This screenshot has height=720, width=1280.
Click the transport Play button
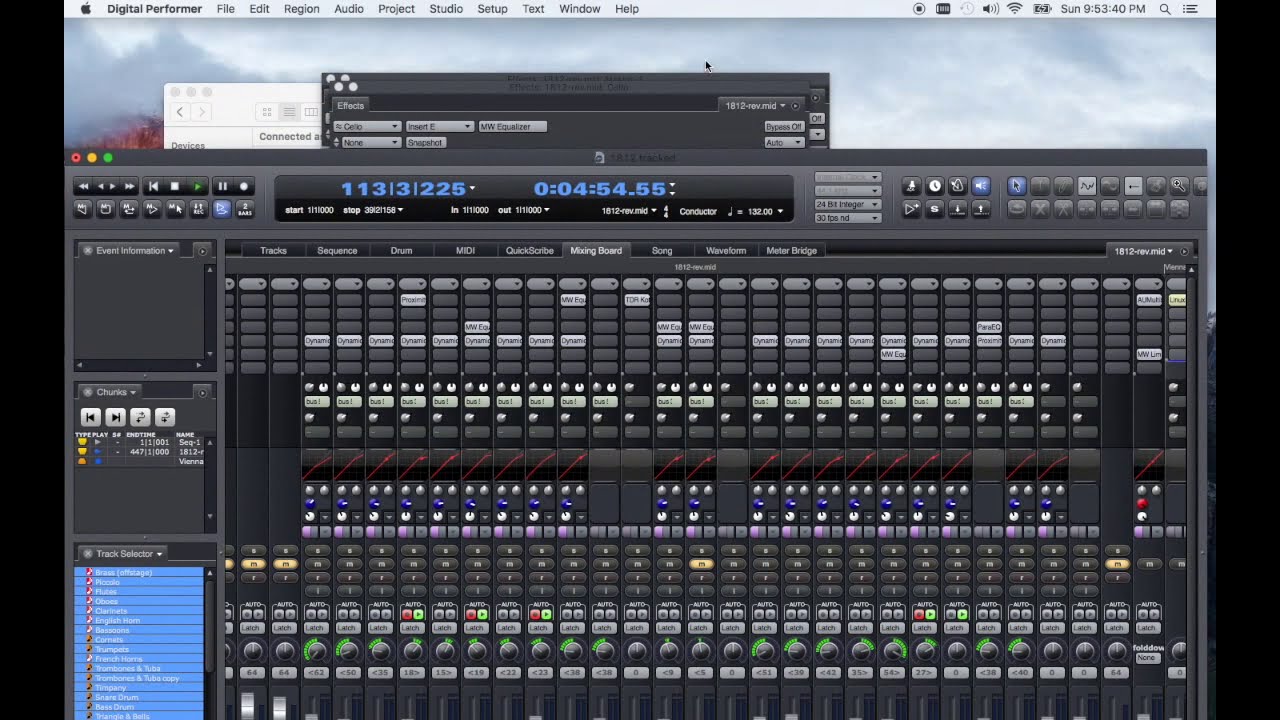[198, 186]
